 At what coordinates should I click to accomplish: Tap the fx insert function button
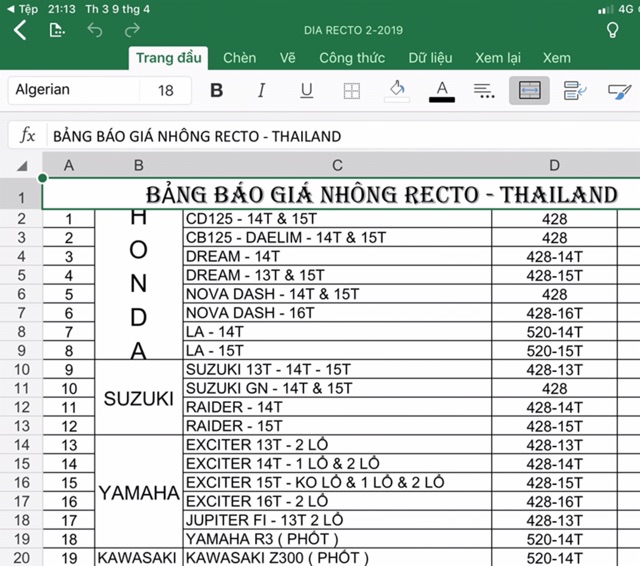pos(27,135)
